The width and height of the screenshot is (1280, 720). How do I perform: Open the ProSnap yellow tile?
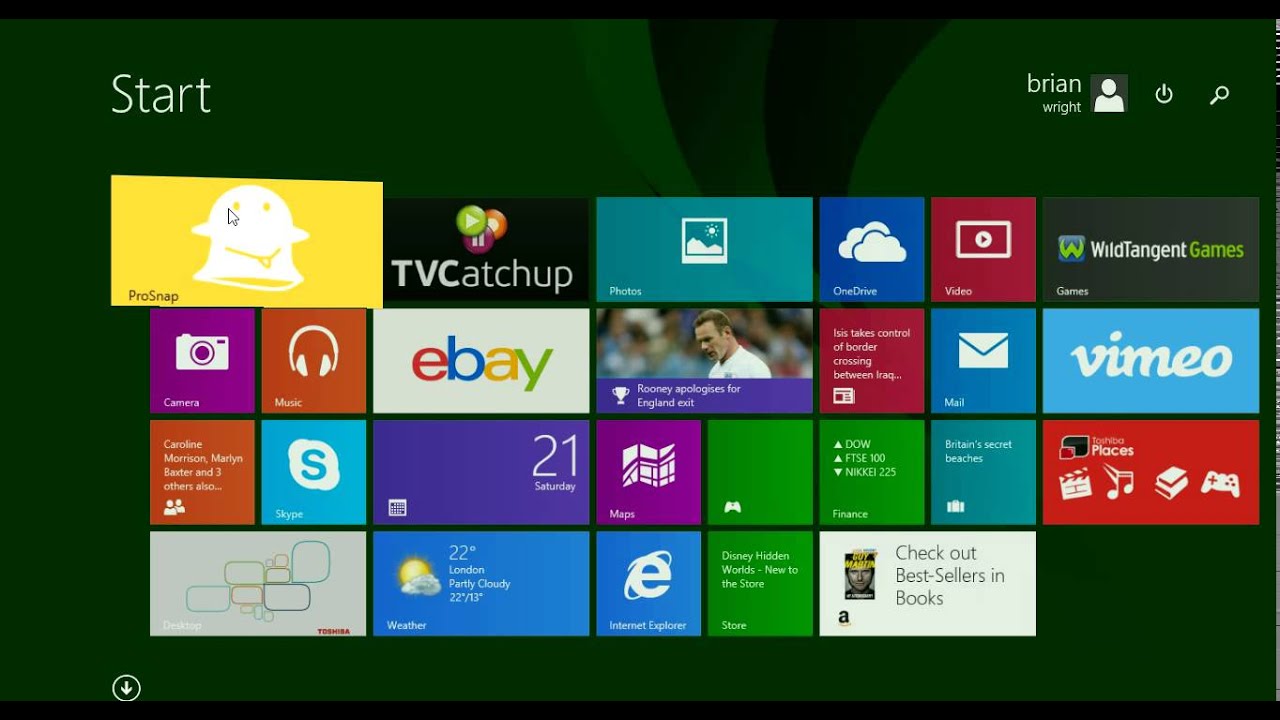(247, 241)
